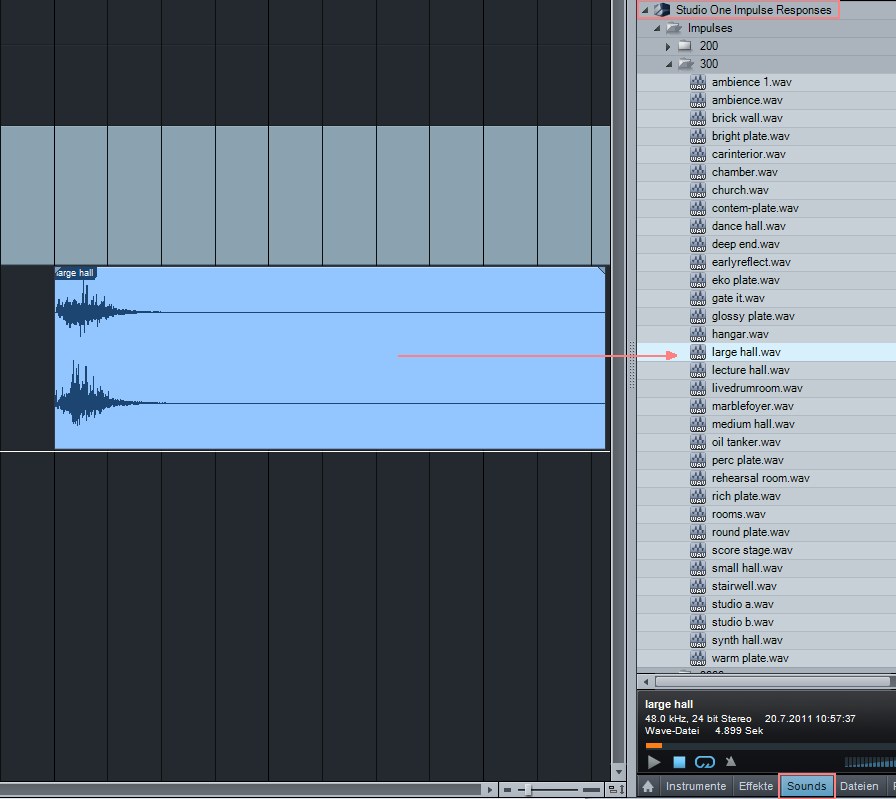Screen dimensions: 896x799
Task: Click brick wall.wav file icon
Action: point(698,118)
